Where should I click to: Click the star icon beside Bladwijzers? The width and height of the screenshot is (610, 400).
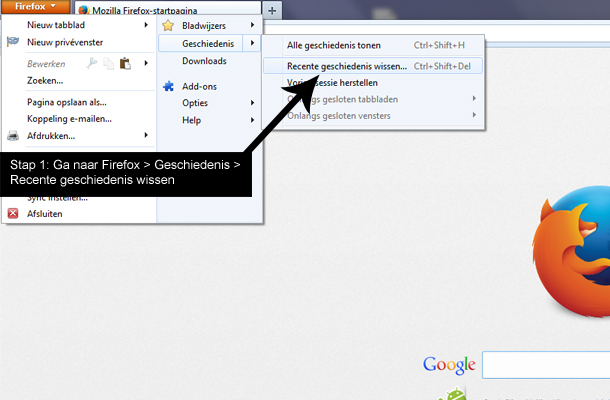tap(168, 25)
